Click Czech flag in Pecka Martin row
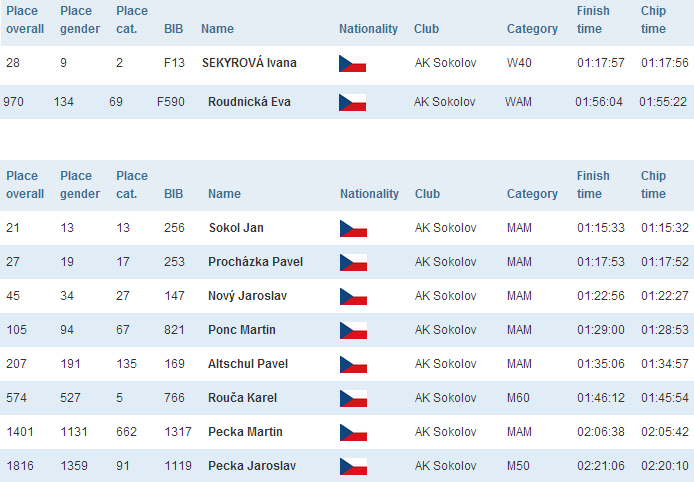 click(x=353, y=432)
